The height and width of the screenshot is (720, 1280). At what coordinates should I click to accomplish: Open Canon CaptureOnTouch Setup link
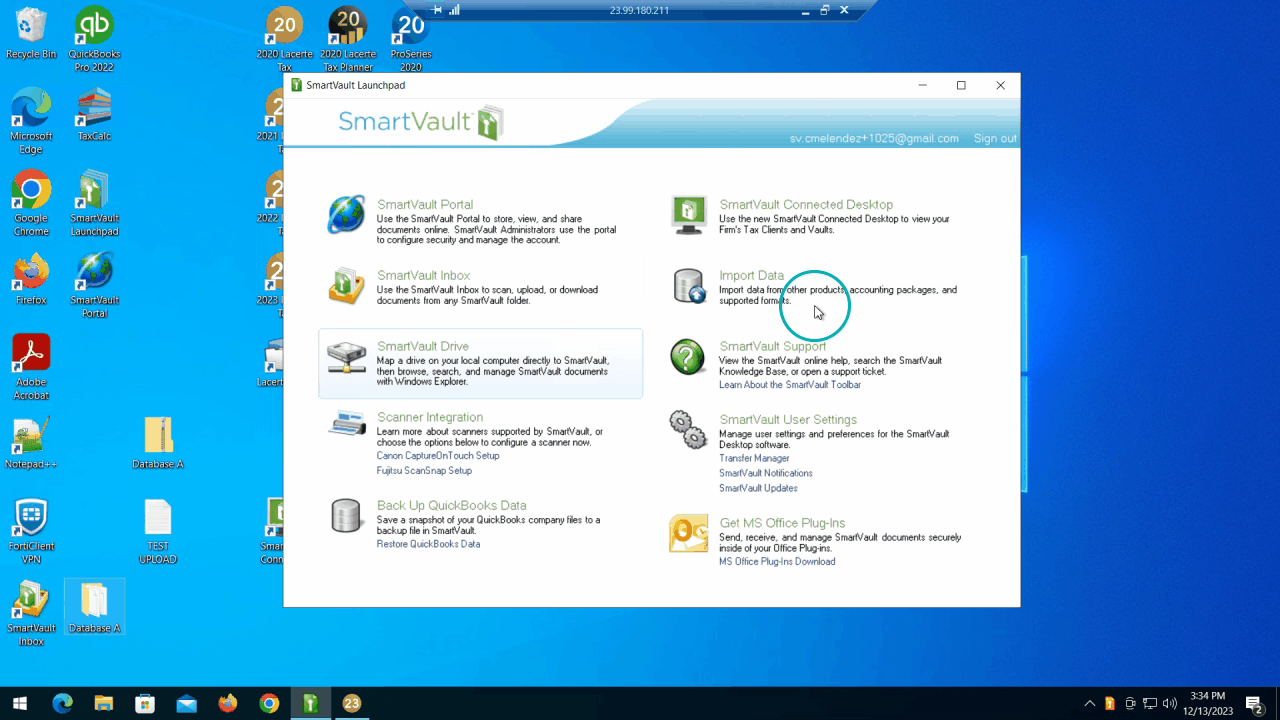[x=437, y=456]
